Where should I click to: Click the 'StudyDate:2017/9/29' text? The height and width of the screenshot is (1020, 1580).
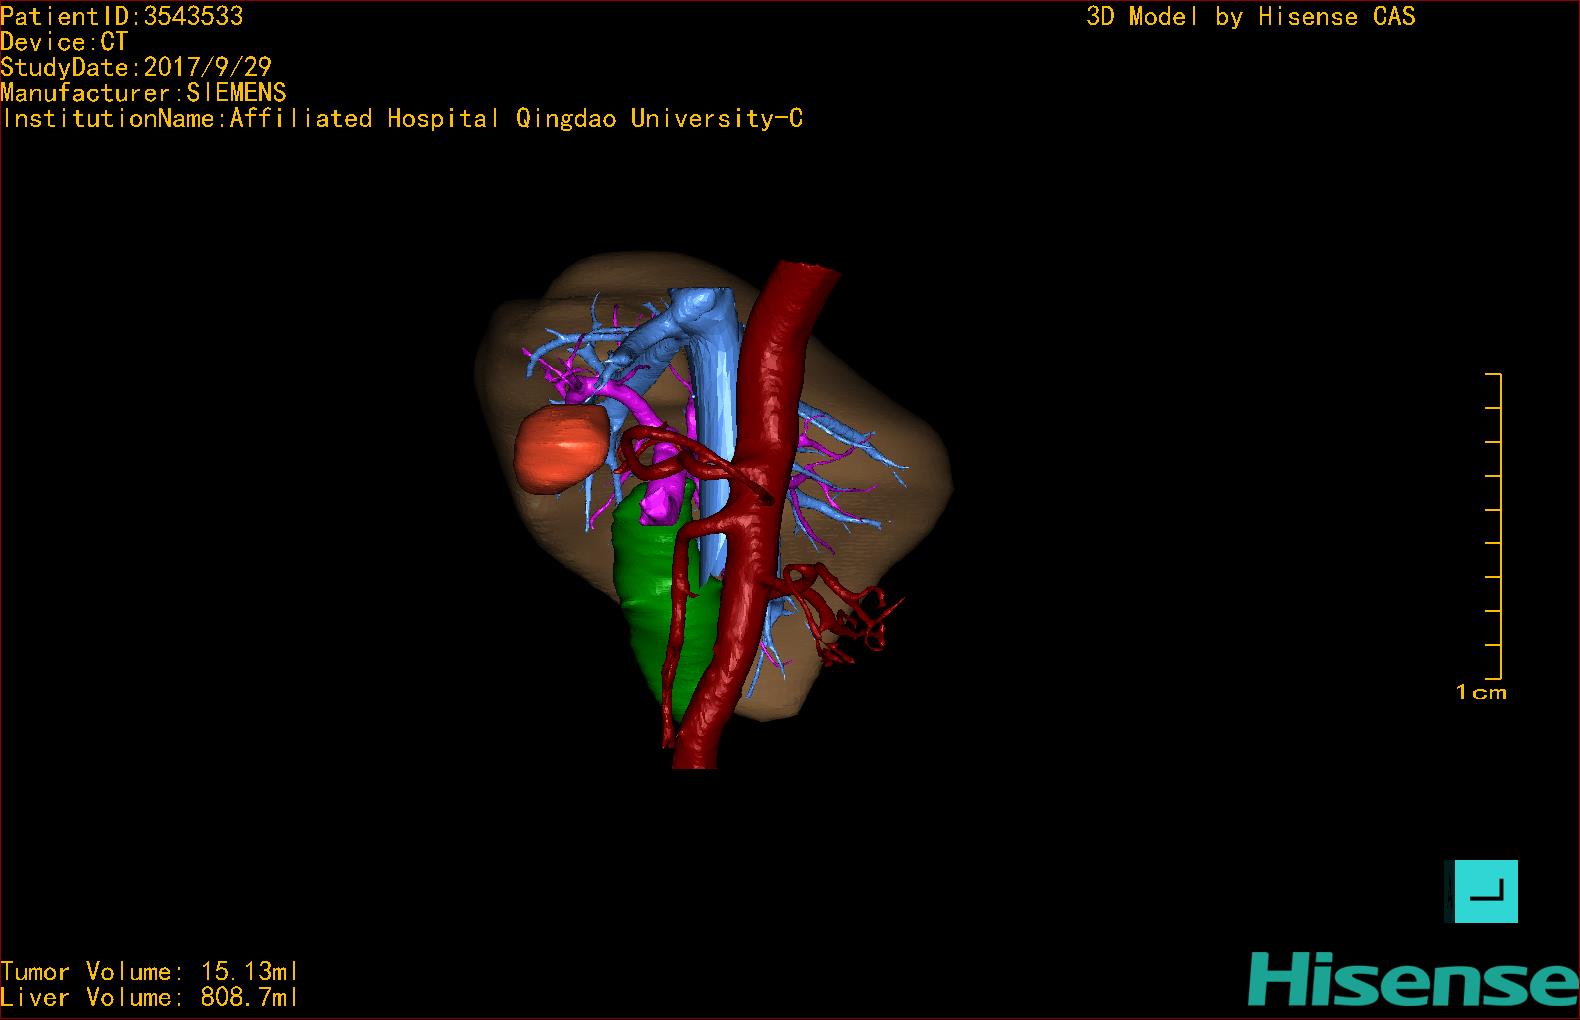[136, 67]
